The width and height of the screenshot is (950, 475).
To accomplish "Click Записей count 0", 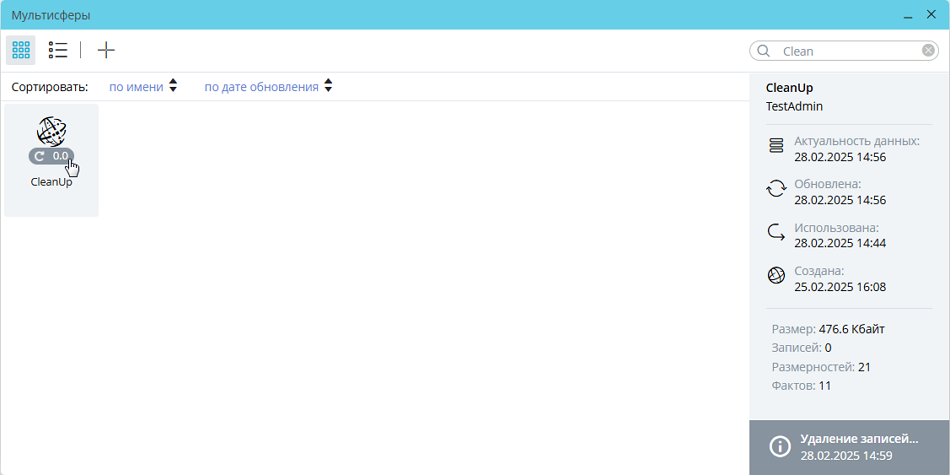I will [x=828, y=348].
